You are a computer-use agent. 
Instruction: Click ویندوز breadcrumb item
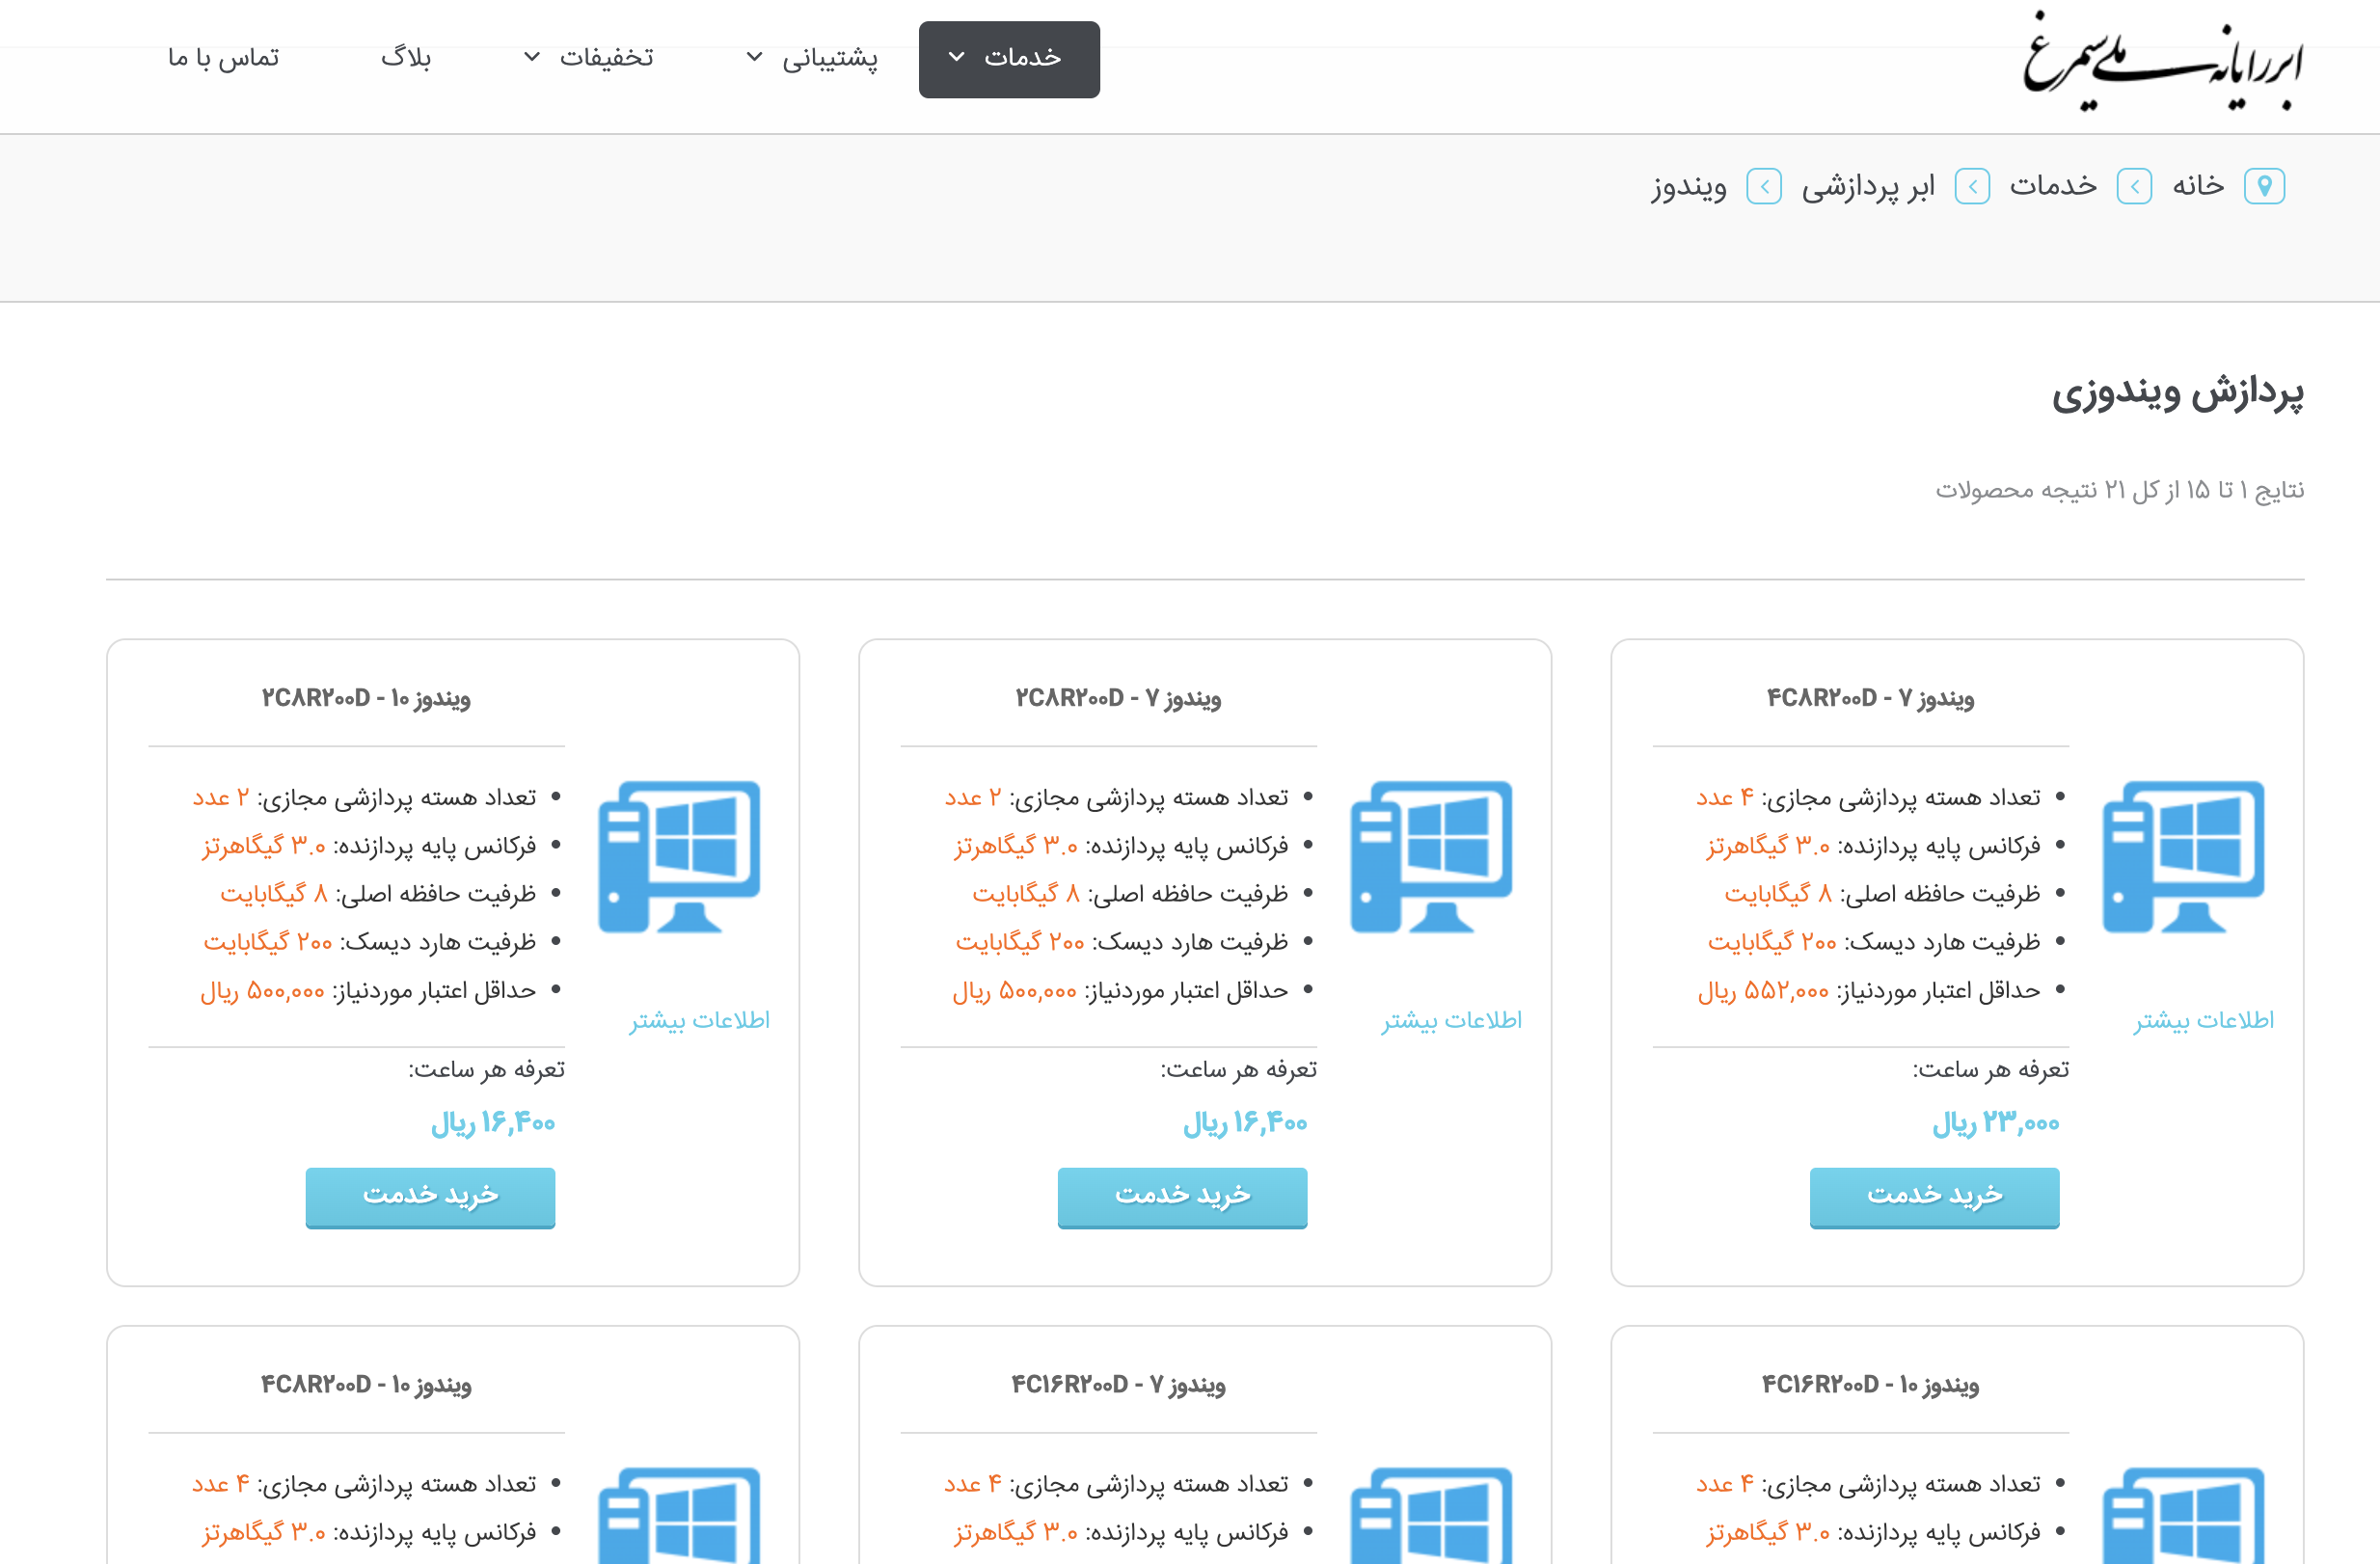[1689, 187]
